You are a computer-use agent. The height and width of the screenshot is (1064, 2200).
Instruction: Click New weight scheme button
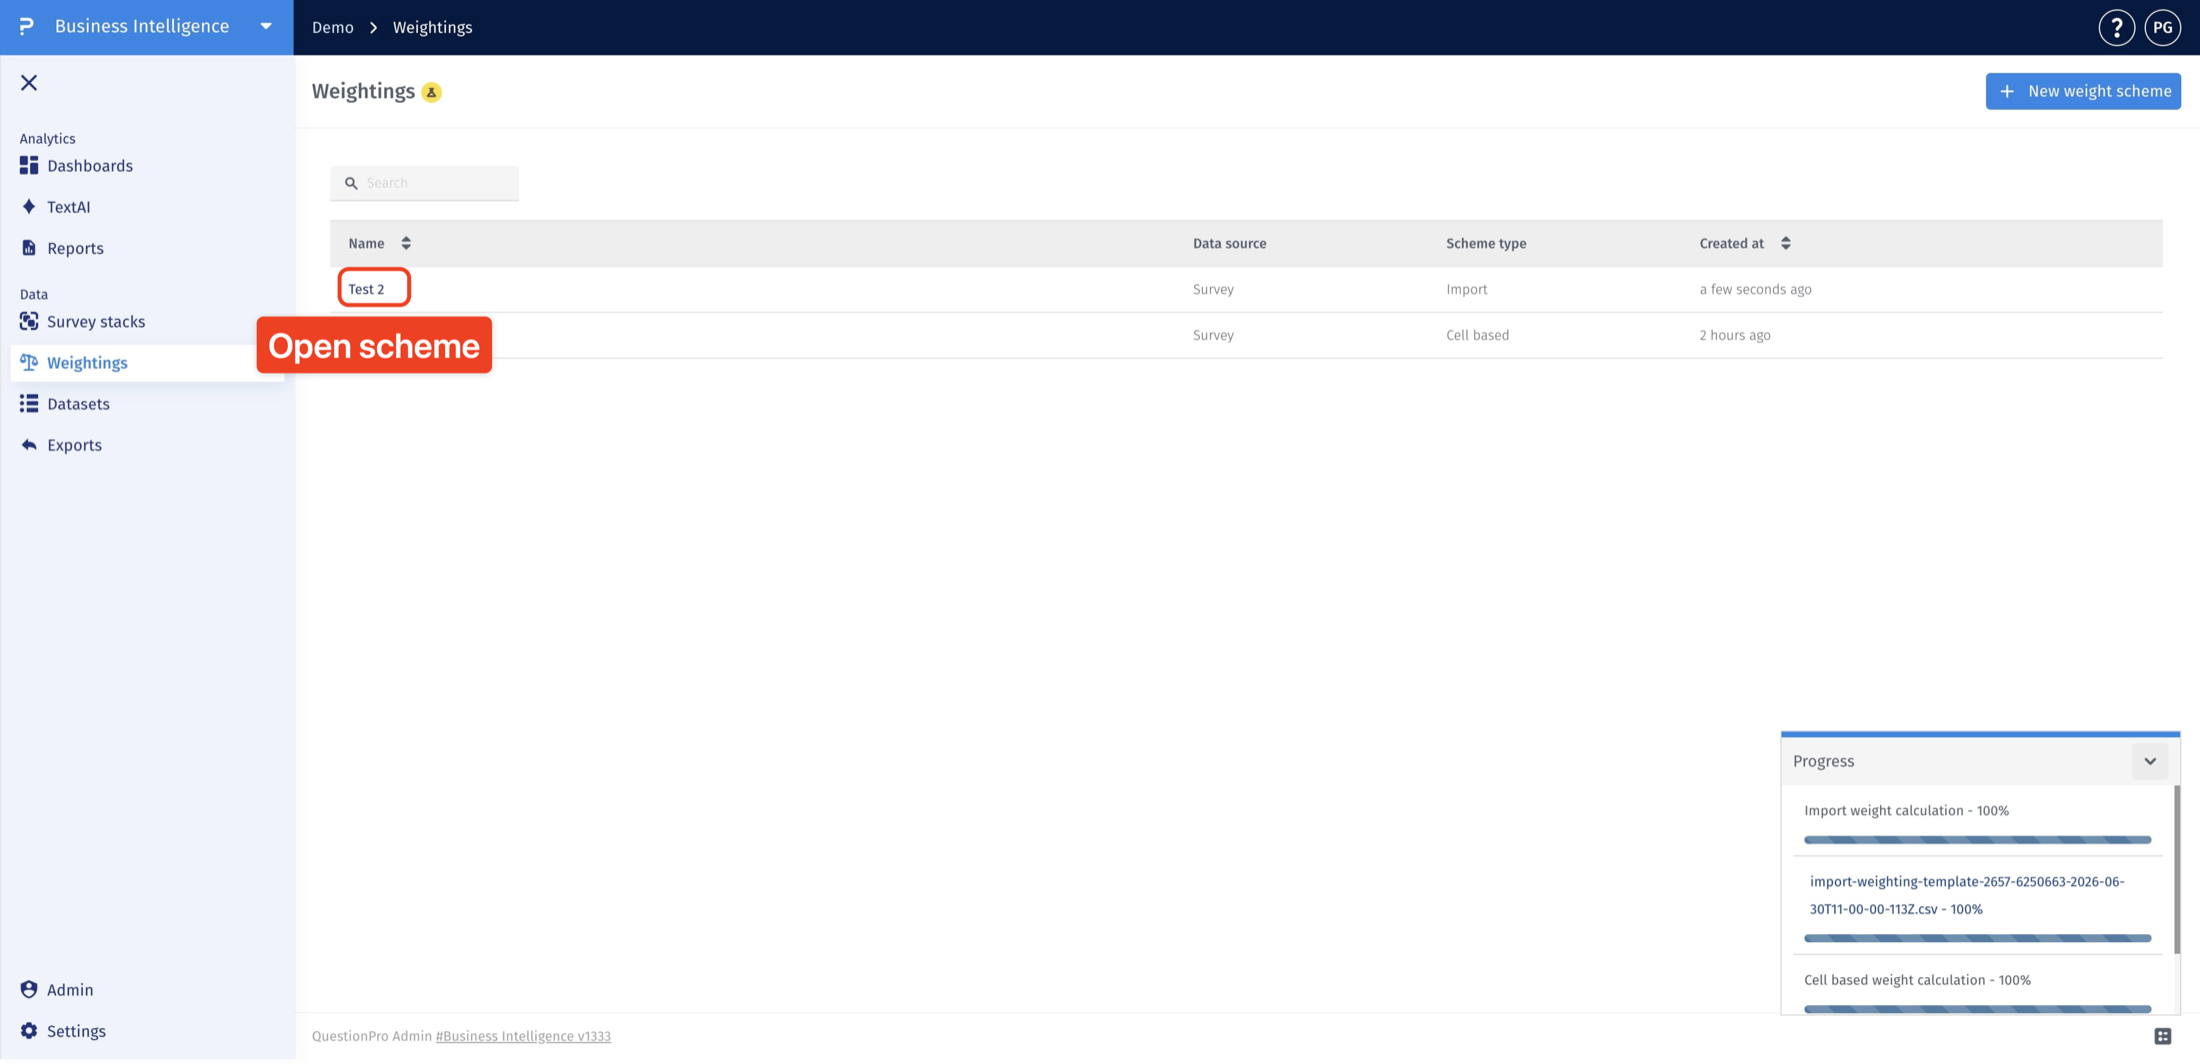tap(2083, 91)
